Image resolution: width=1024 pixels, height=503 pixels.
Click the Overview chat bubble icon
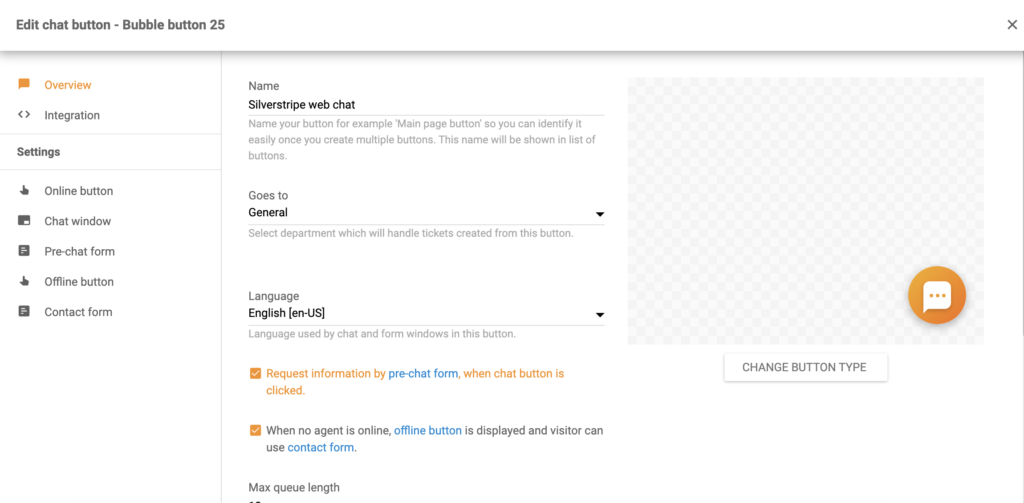click(x=24, y=85)
